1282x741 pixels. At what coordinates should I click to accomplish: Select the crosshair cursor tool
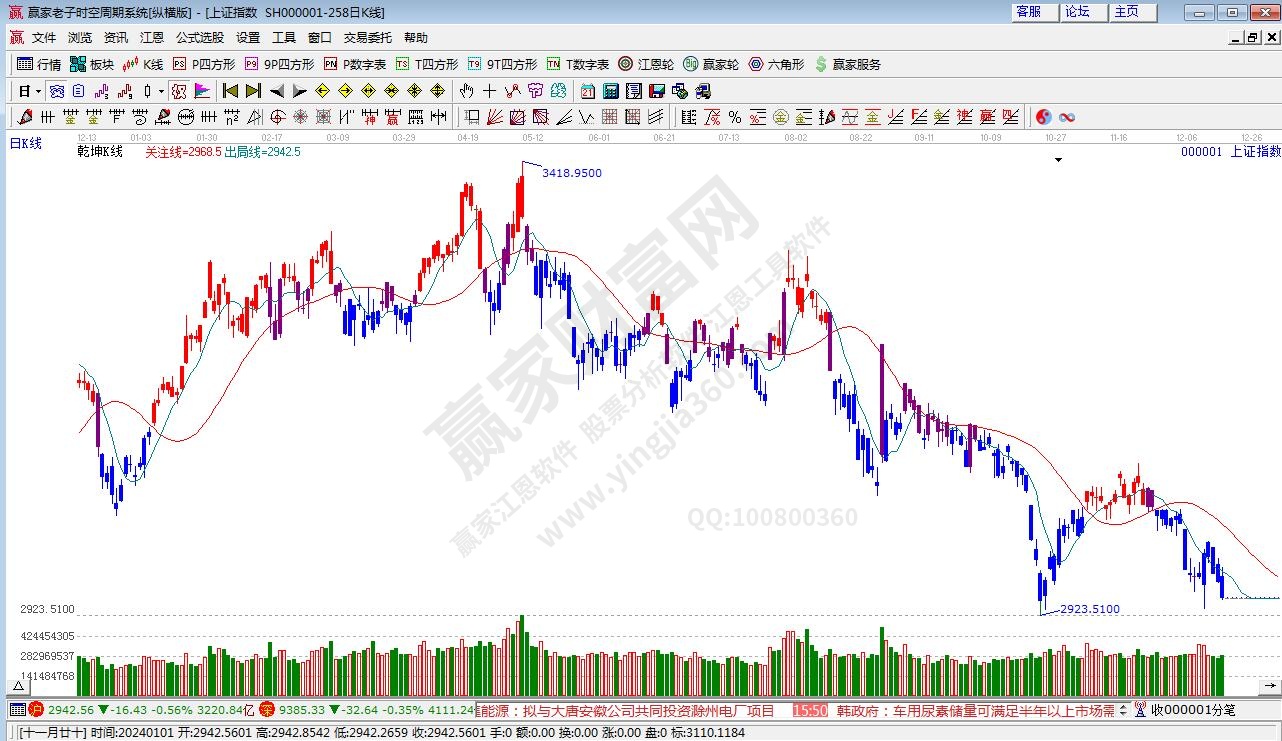pyautogui.click(x=489, y=91)
